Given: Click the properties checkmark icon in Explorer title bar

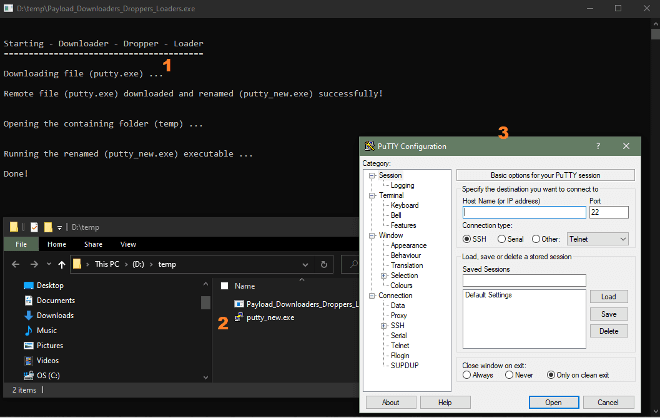Looking at the screenshot, I should pyautogui.click(x=34, y=227).
